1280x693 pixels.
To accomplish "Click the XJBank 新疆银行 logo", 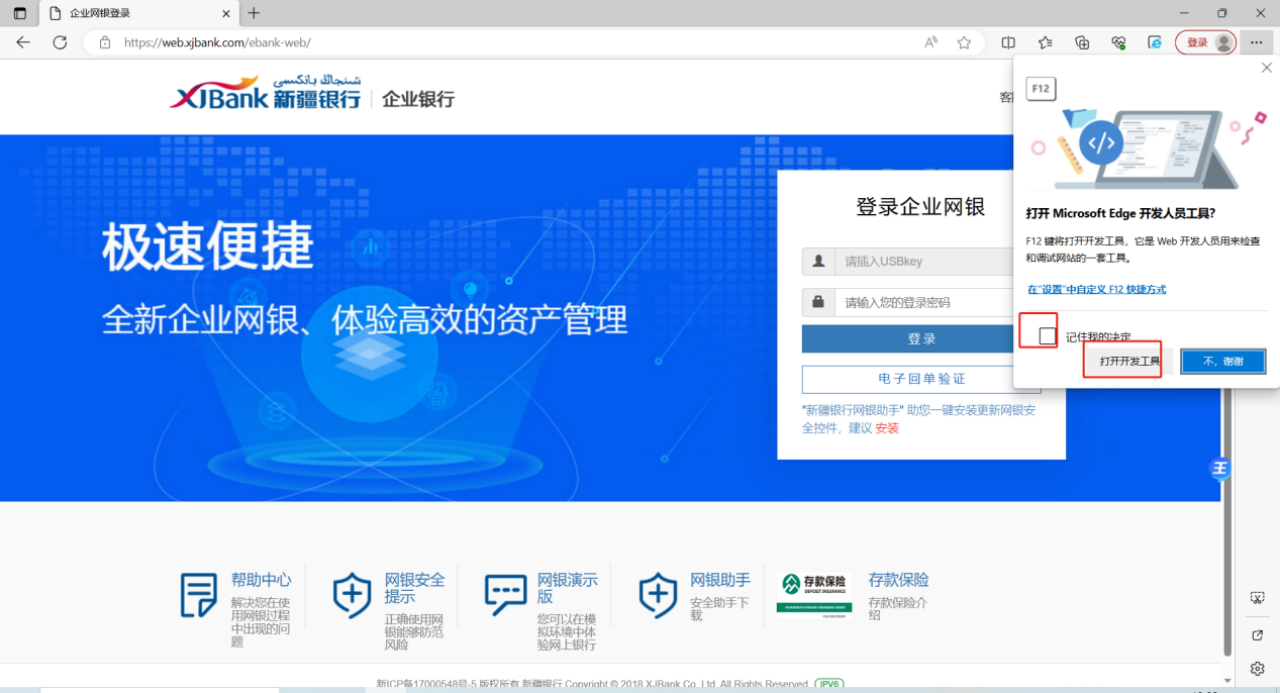I will pyautogui.click(x=266, y=92).
